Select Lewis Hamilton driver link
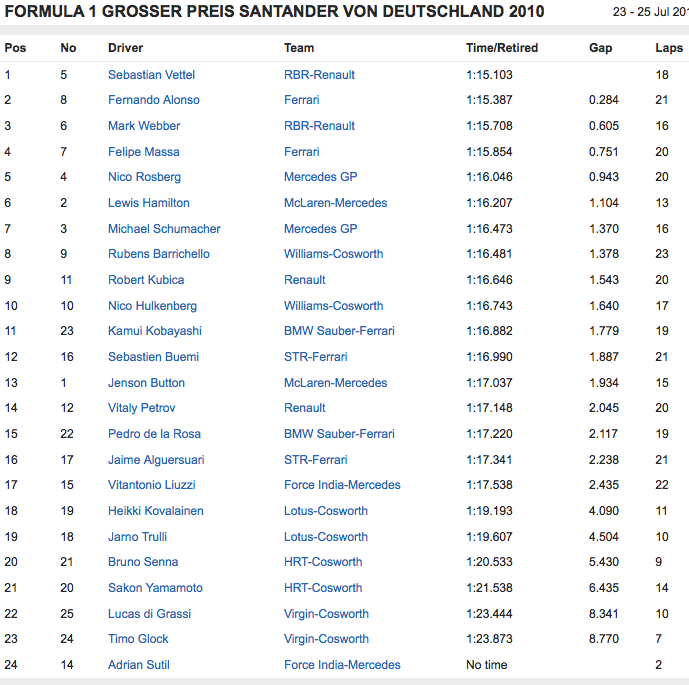This screenshot has height=685, width=689. coord(148,203)
